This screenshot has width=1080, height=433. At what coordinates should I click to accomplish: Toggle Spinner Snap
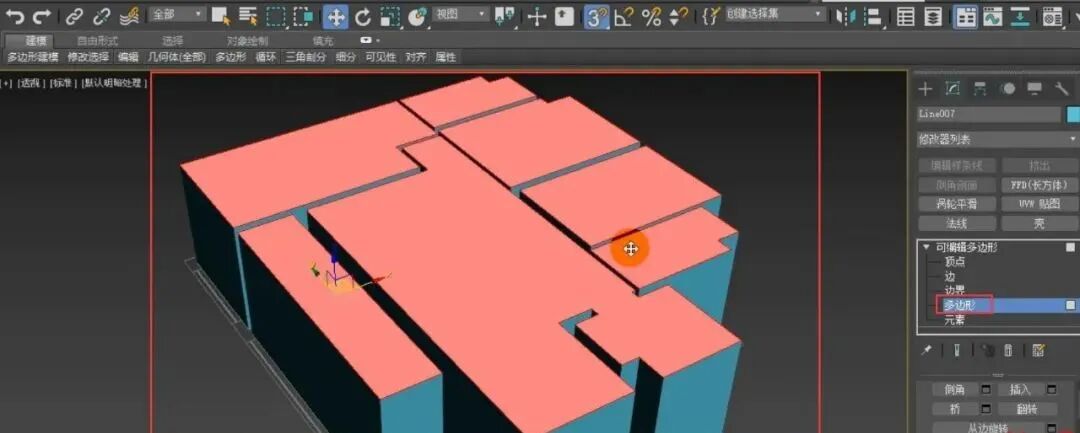point(679,17)
